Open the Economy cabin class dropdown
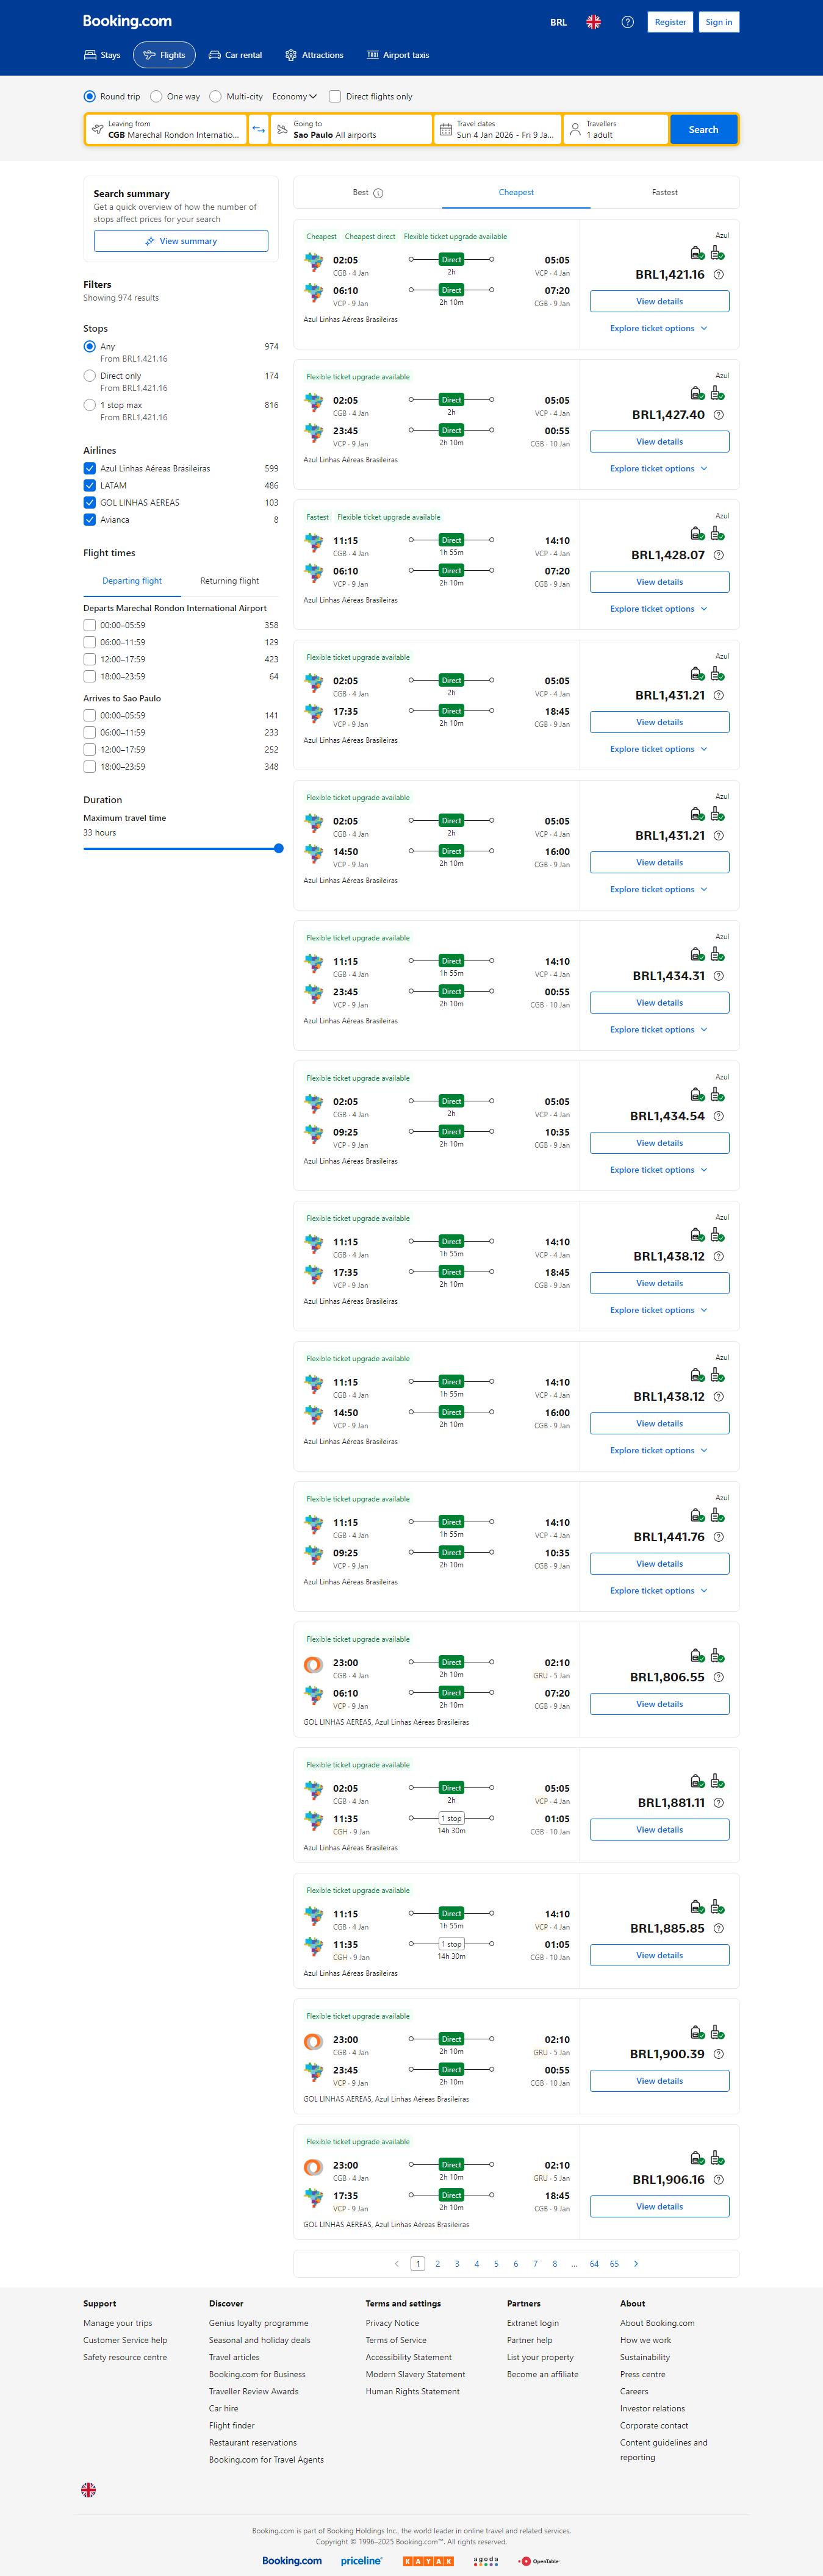This screenshot has width=823, height=2576. 294,97
